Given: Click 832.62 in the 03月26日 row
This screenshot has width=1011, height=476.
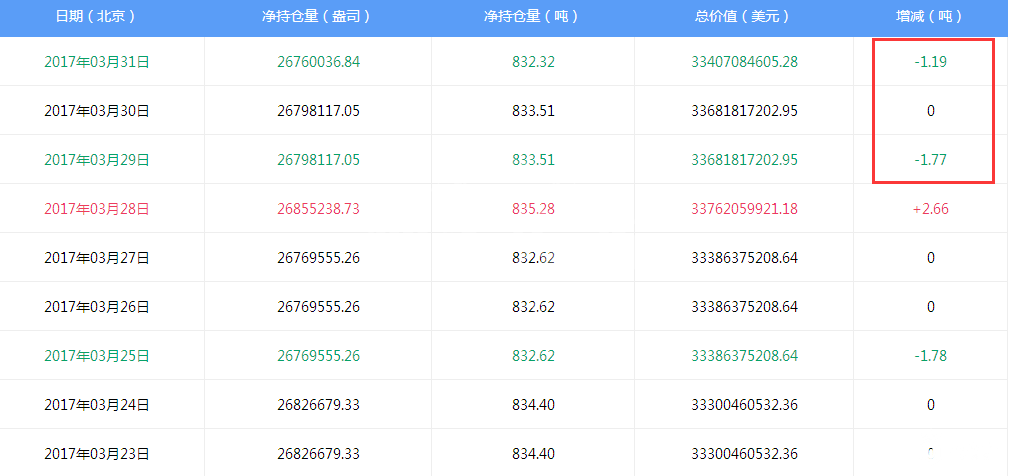Looking at the screenshot, I should (533, 307).
